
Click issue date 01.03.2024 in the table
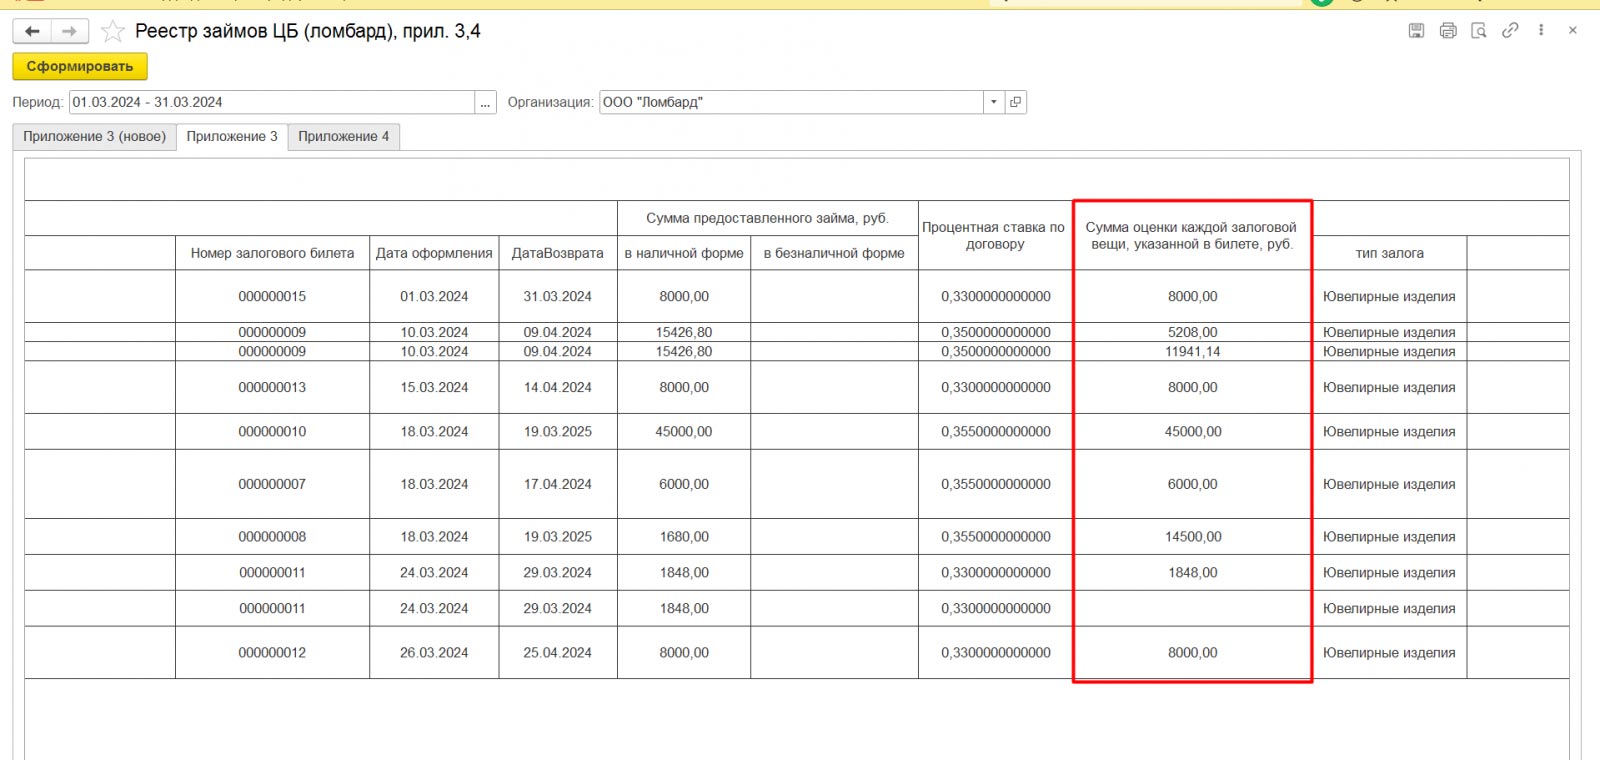pyautogui.click(x=434, y=296)
